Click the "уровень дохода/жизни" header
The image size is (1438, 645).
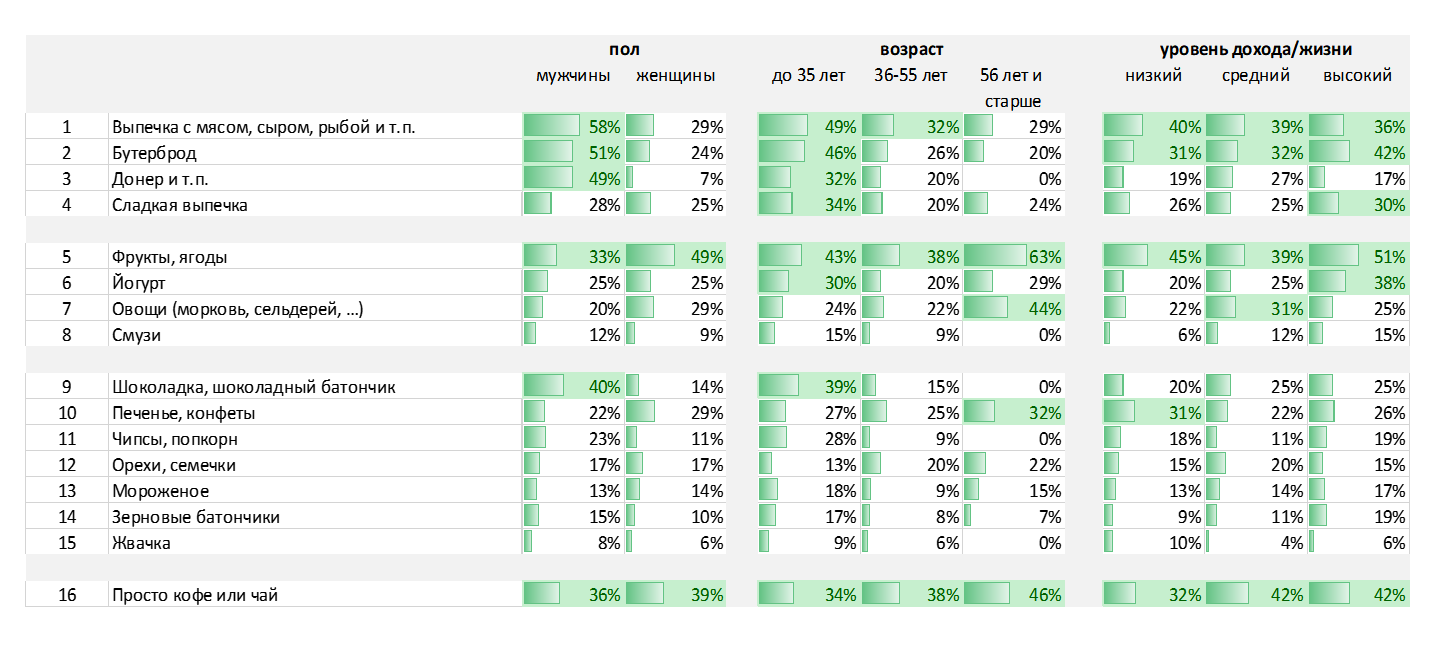tap(1256, 49)
